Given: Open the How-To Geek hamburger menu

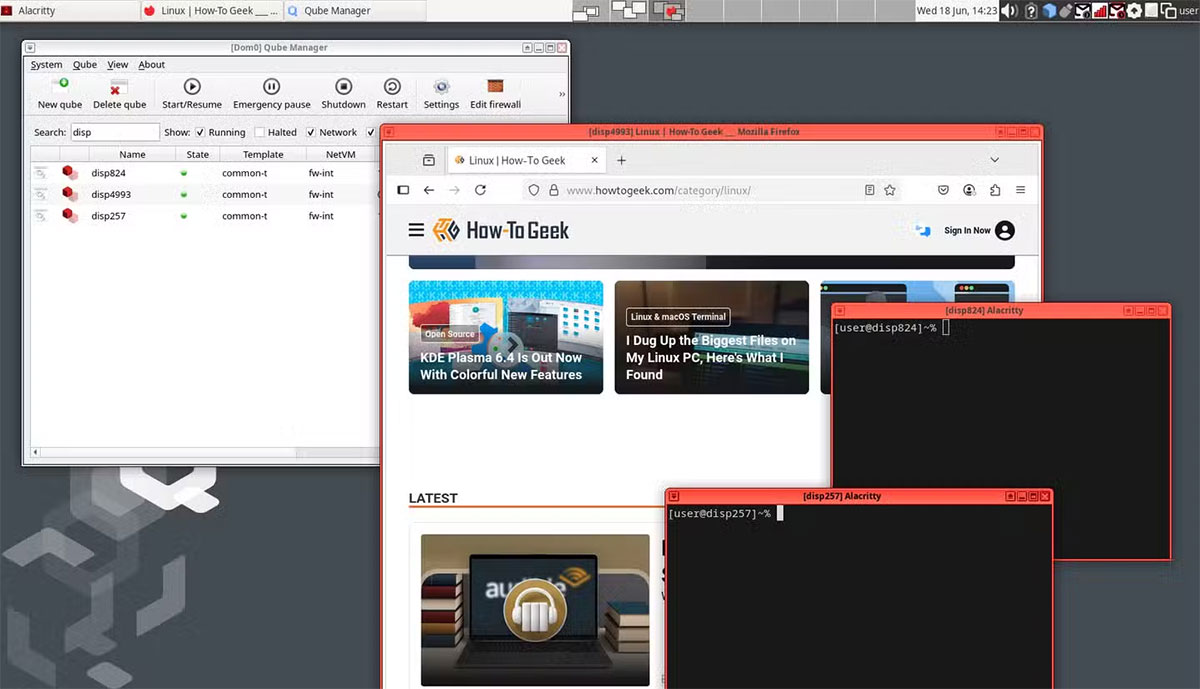Looking at the screenshot, I should tap(416, 229).
